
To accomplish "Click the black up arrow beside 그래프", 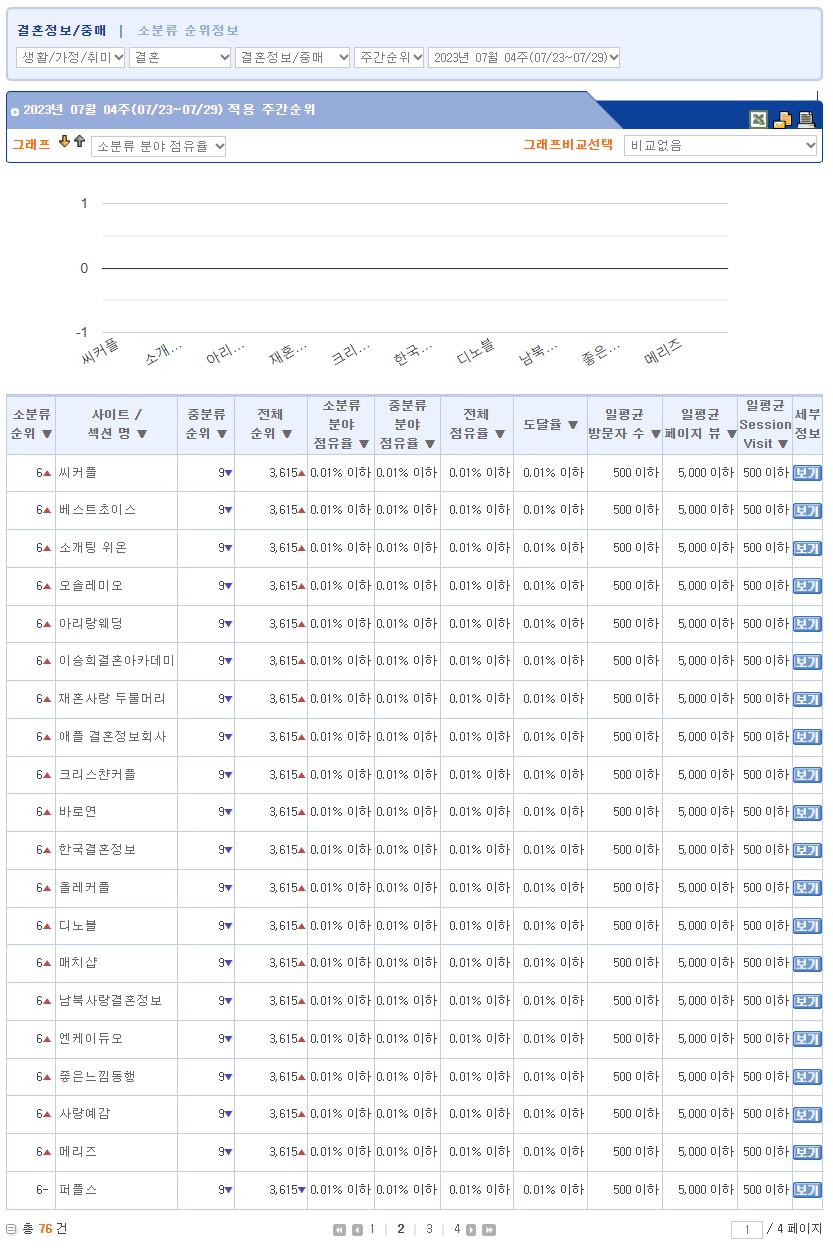I will tap(79, 142).
